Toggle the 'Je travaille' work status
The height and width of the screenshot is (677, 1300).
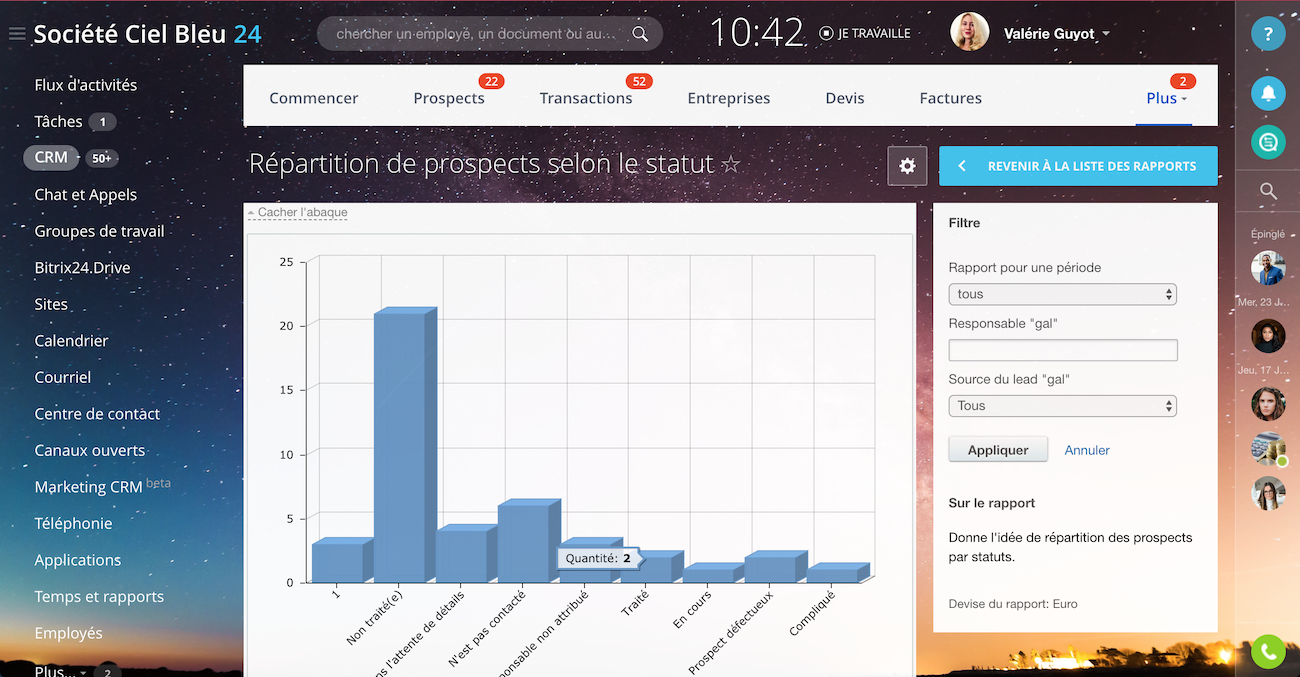point(865,33)
